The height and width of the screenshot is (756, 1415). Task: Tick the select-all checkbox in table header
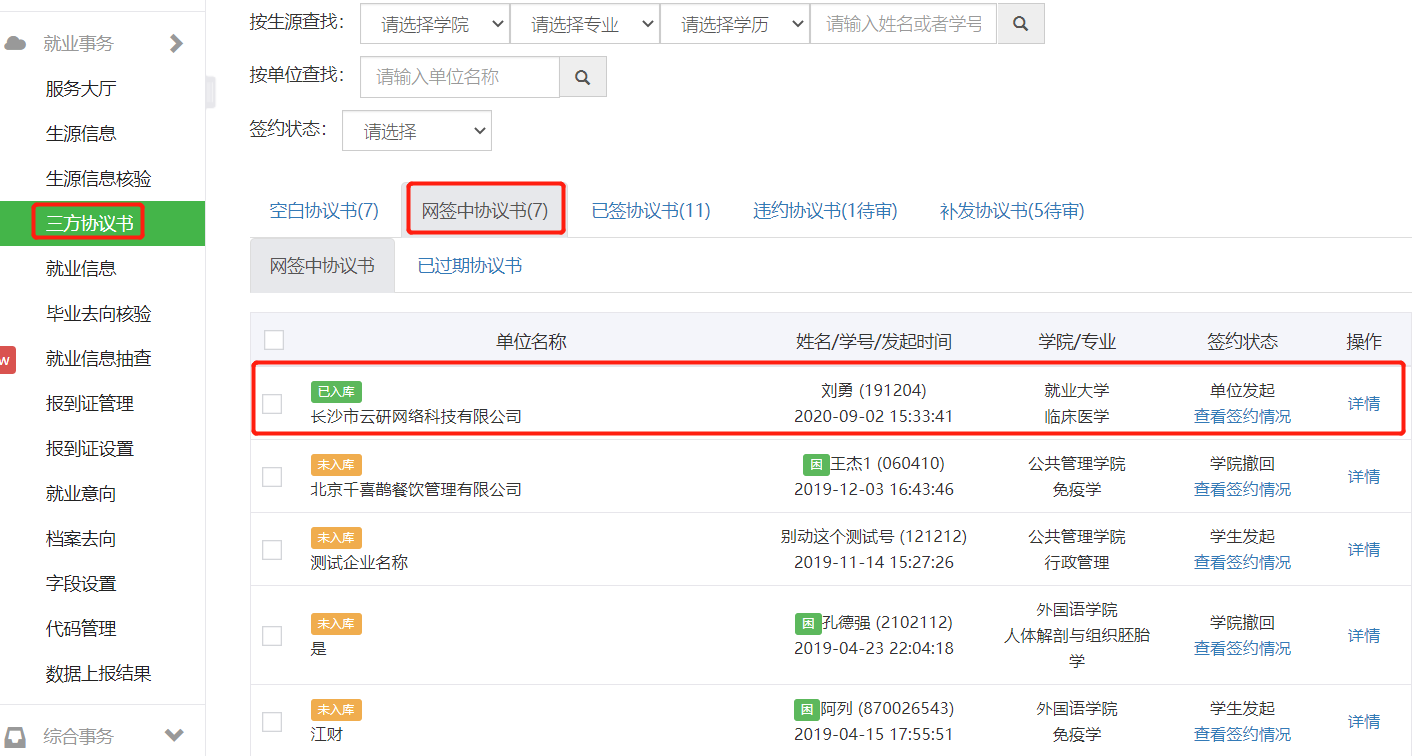click(x=274, y=340)
